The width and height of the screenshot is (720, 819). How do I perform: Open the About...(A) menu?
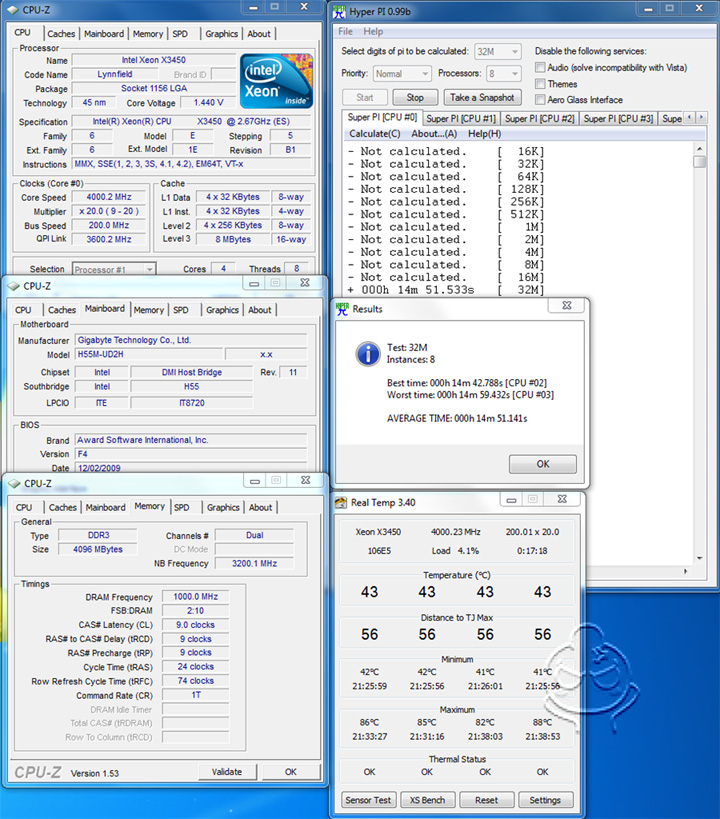coord(434,134)
